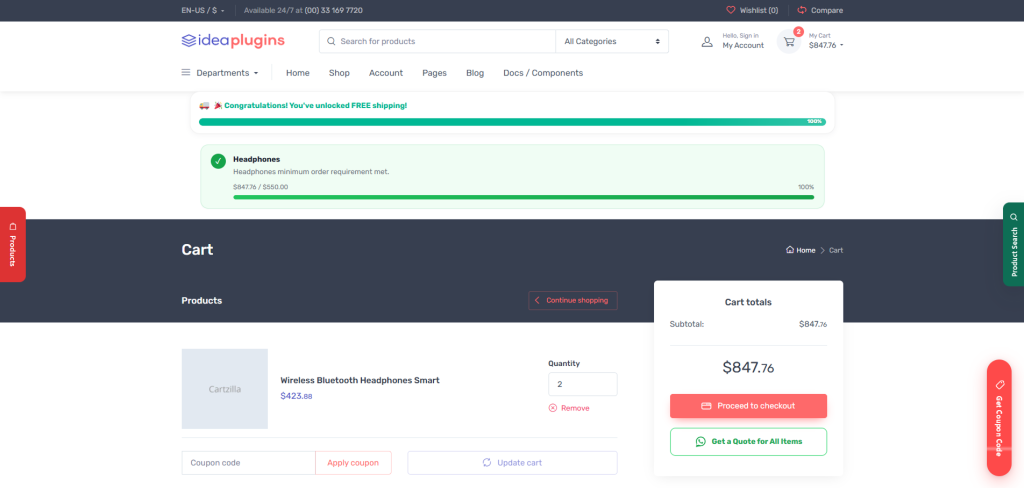Click the refresh icon on Update cart
This screenshot has width=1024, height=488.
[x=487, y=463]
